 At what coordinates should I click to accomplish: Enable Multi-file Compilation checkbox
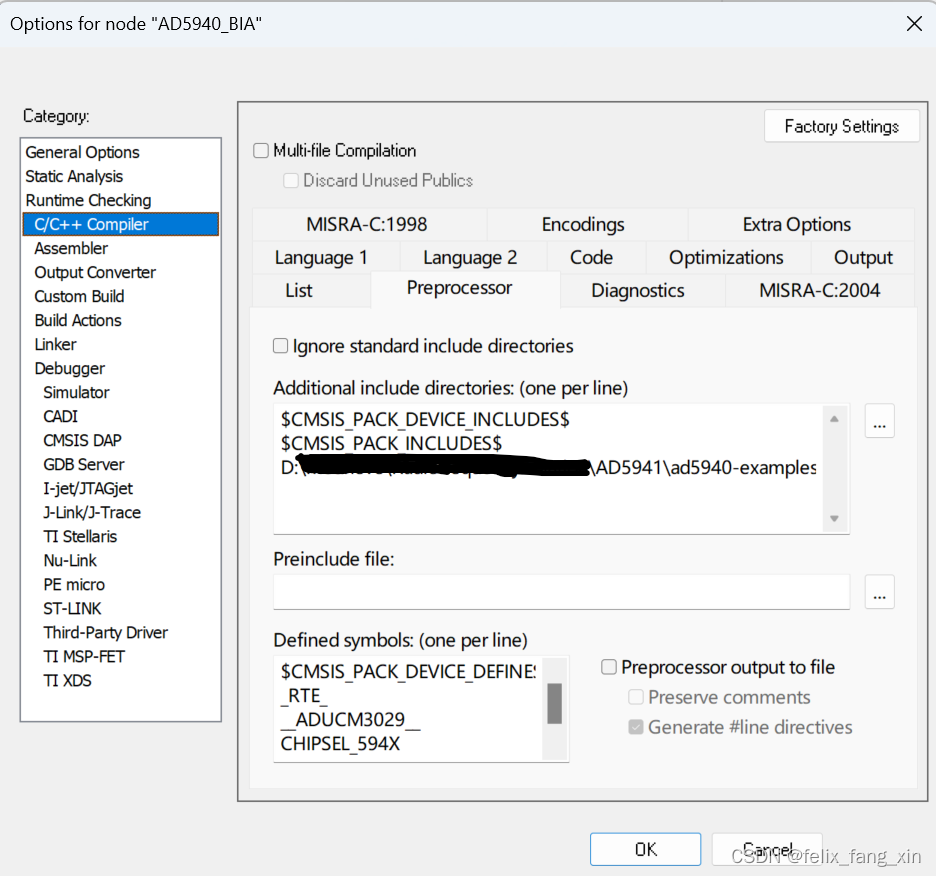coord(262,151)
